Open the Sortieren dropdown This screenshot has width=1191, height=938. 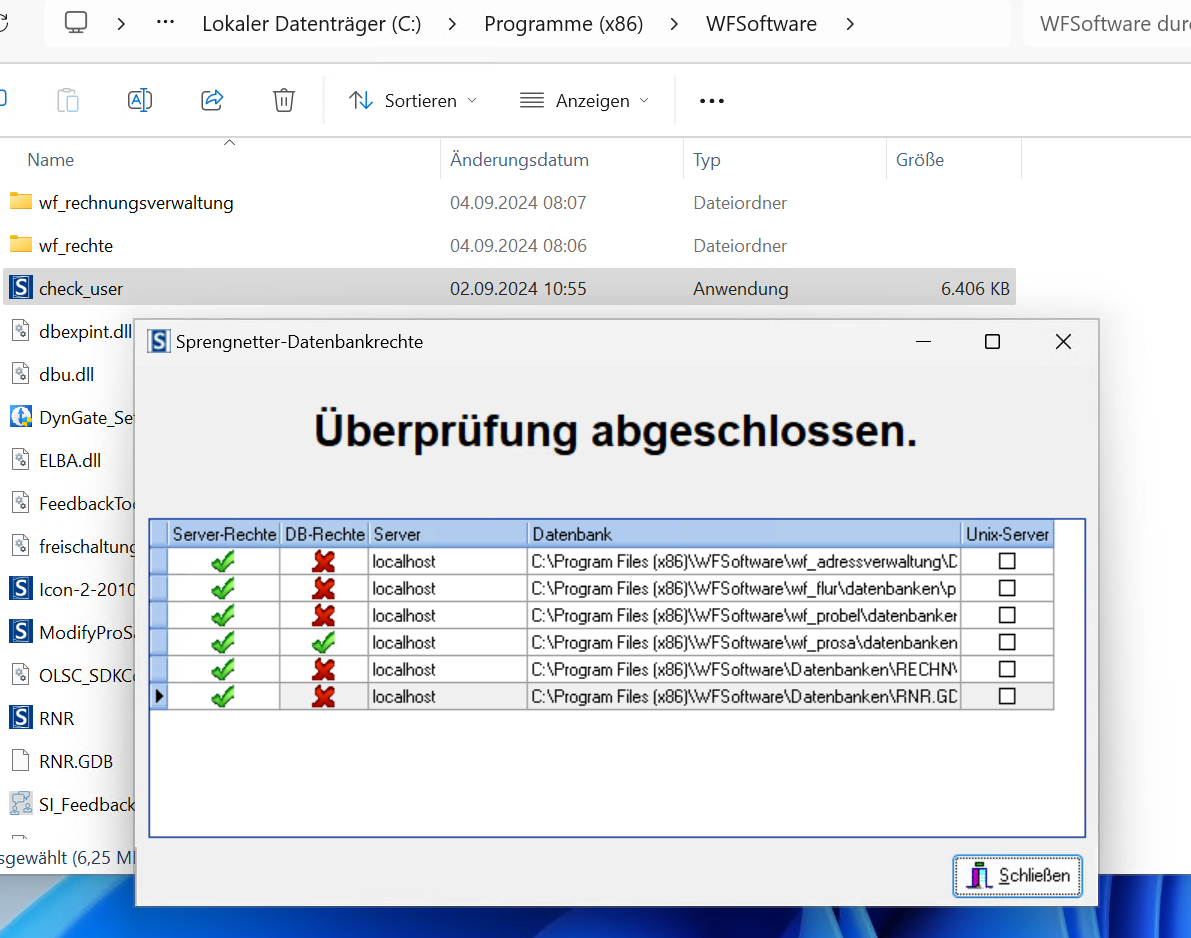point(412,100)
